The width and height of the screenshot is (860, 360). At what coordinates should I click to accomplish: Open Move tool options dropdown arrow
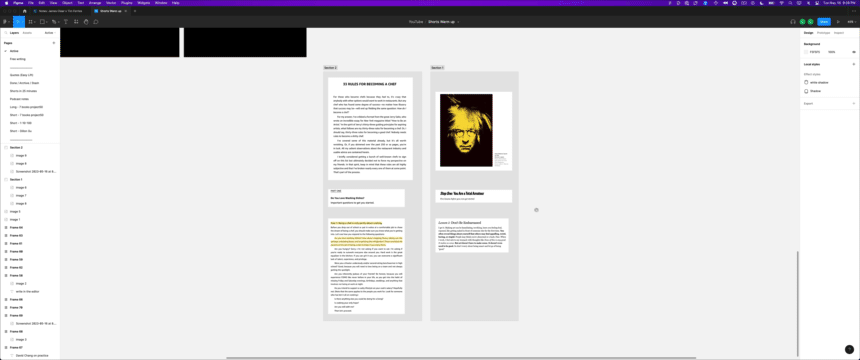point(23,22)
